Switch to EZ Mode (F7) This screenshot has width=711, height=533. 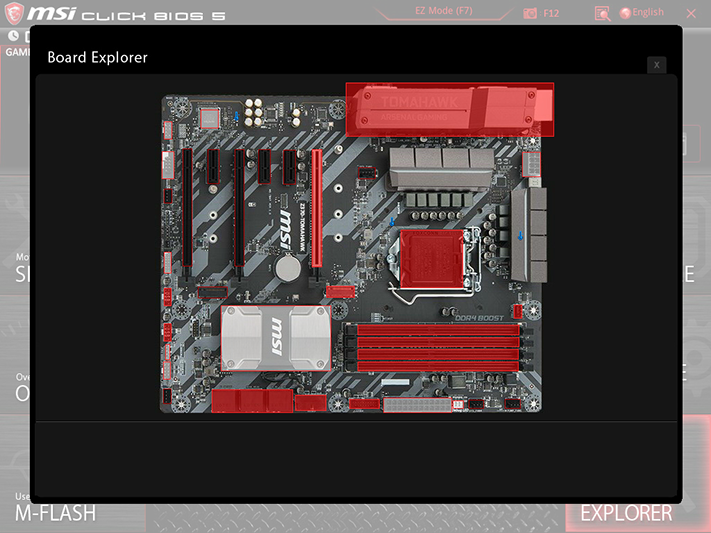coord(444,11)
